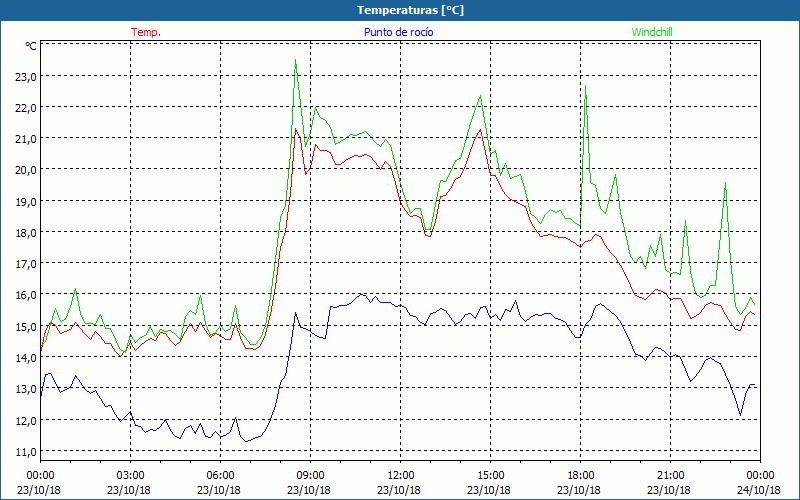Click the 21:00 time axis label
Image resolution: width=800 pixels, height=500 pixels.
(x=670, y=475)
